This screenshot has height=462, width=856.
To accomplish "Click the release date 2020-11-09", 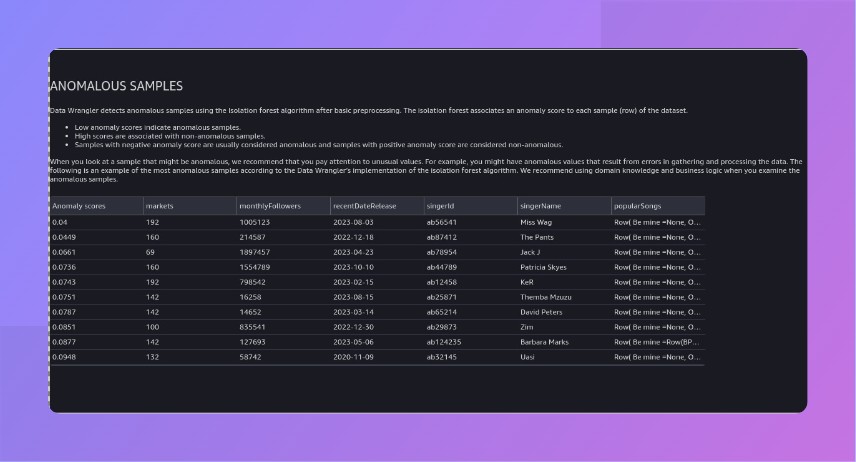I will [x=353, y=357].
